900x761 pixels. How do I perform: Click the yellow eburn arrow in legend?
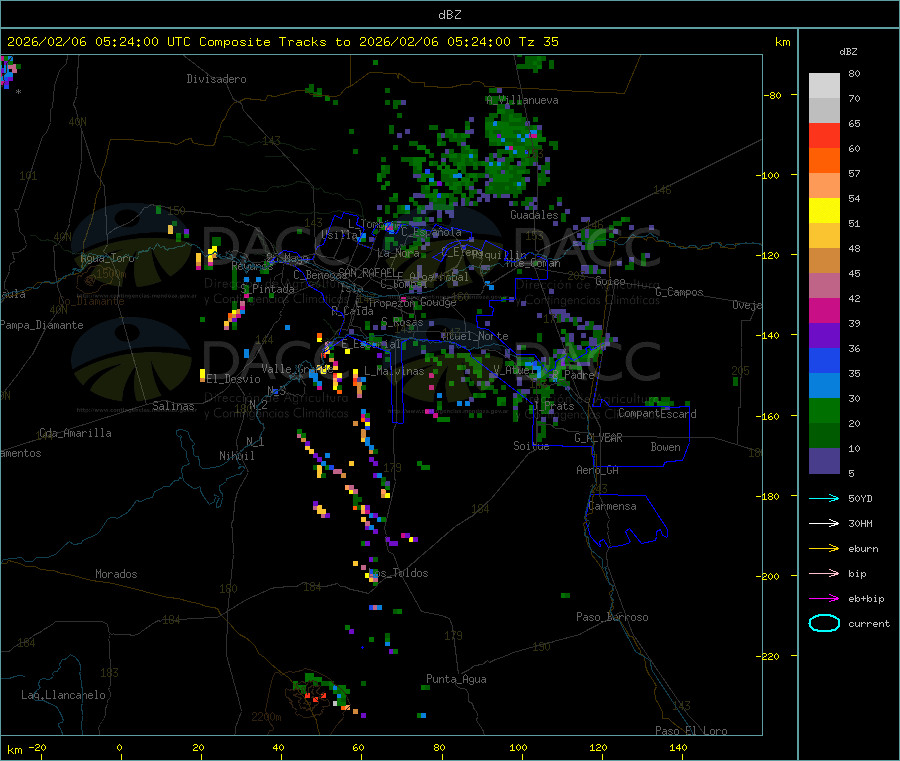[824, 549]
